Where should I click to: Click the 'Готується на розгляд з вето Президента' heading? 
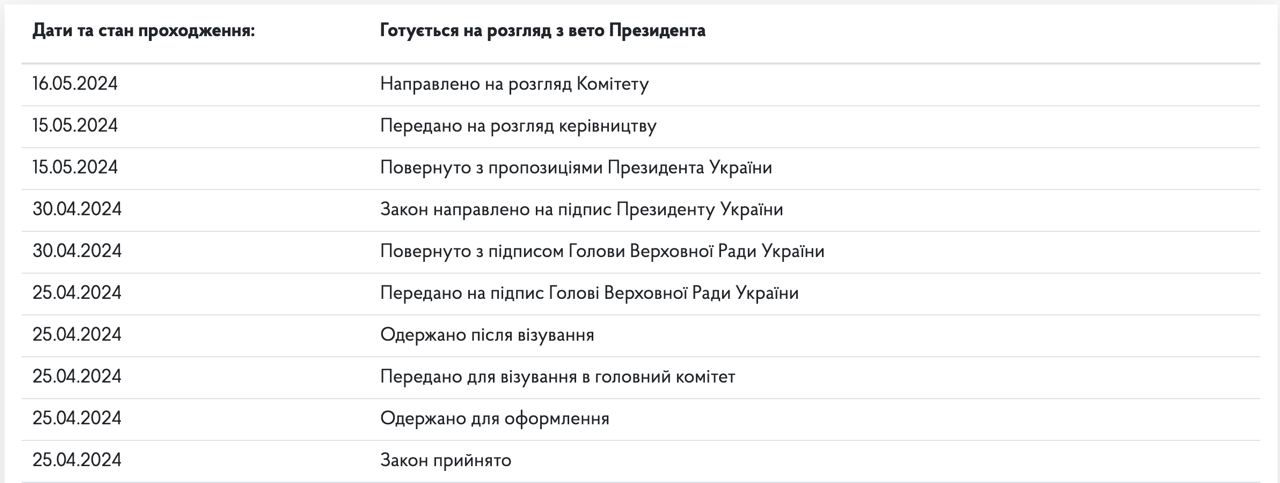point(542,31)
